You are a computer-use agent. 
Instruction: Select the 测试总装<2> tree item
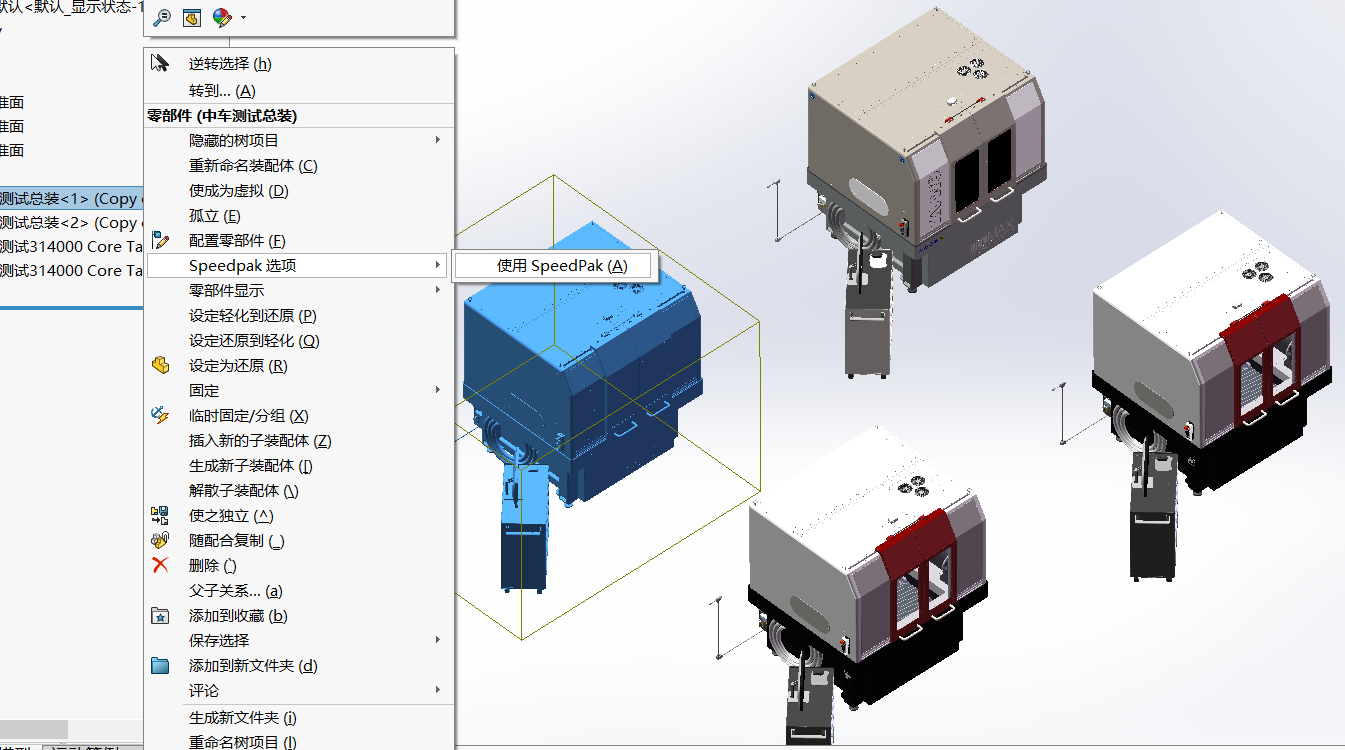[x=68, y=223]
